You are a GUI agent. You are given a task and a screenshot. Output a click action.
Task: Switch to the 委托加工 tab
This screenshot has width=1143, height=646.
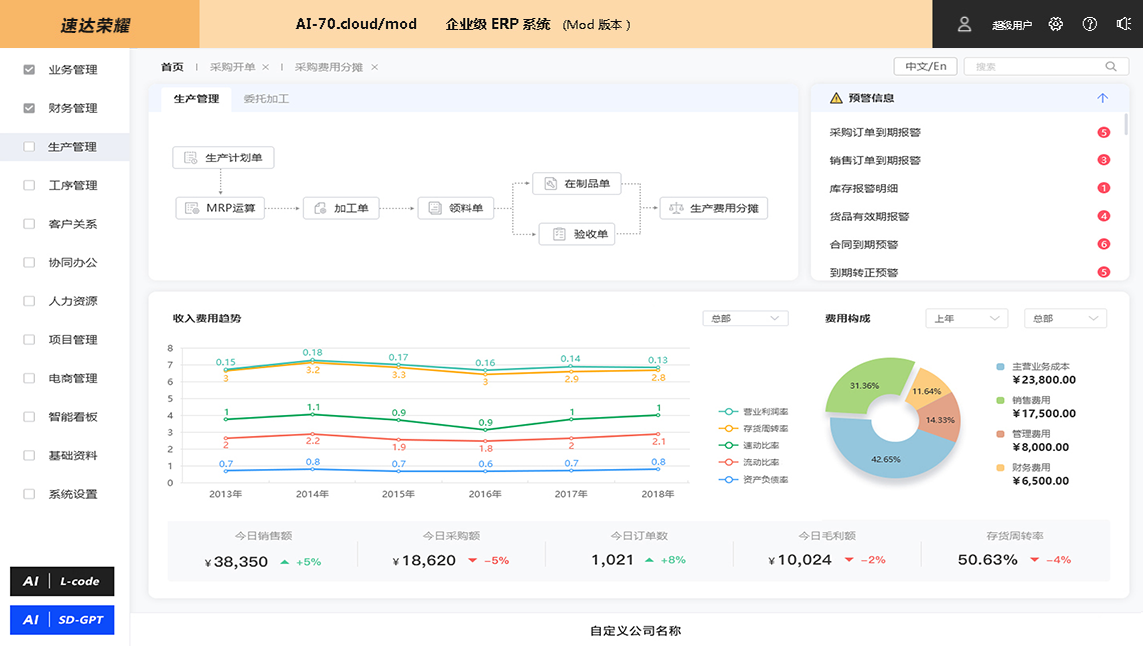[x=266, y=99]
